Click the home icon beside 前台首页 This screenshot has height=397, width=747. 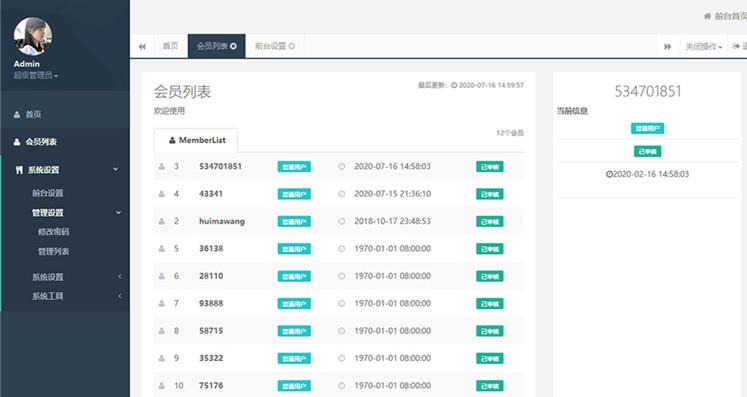(707, 16)
